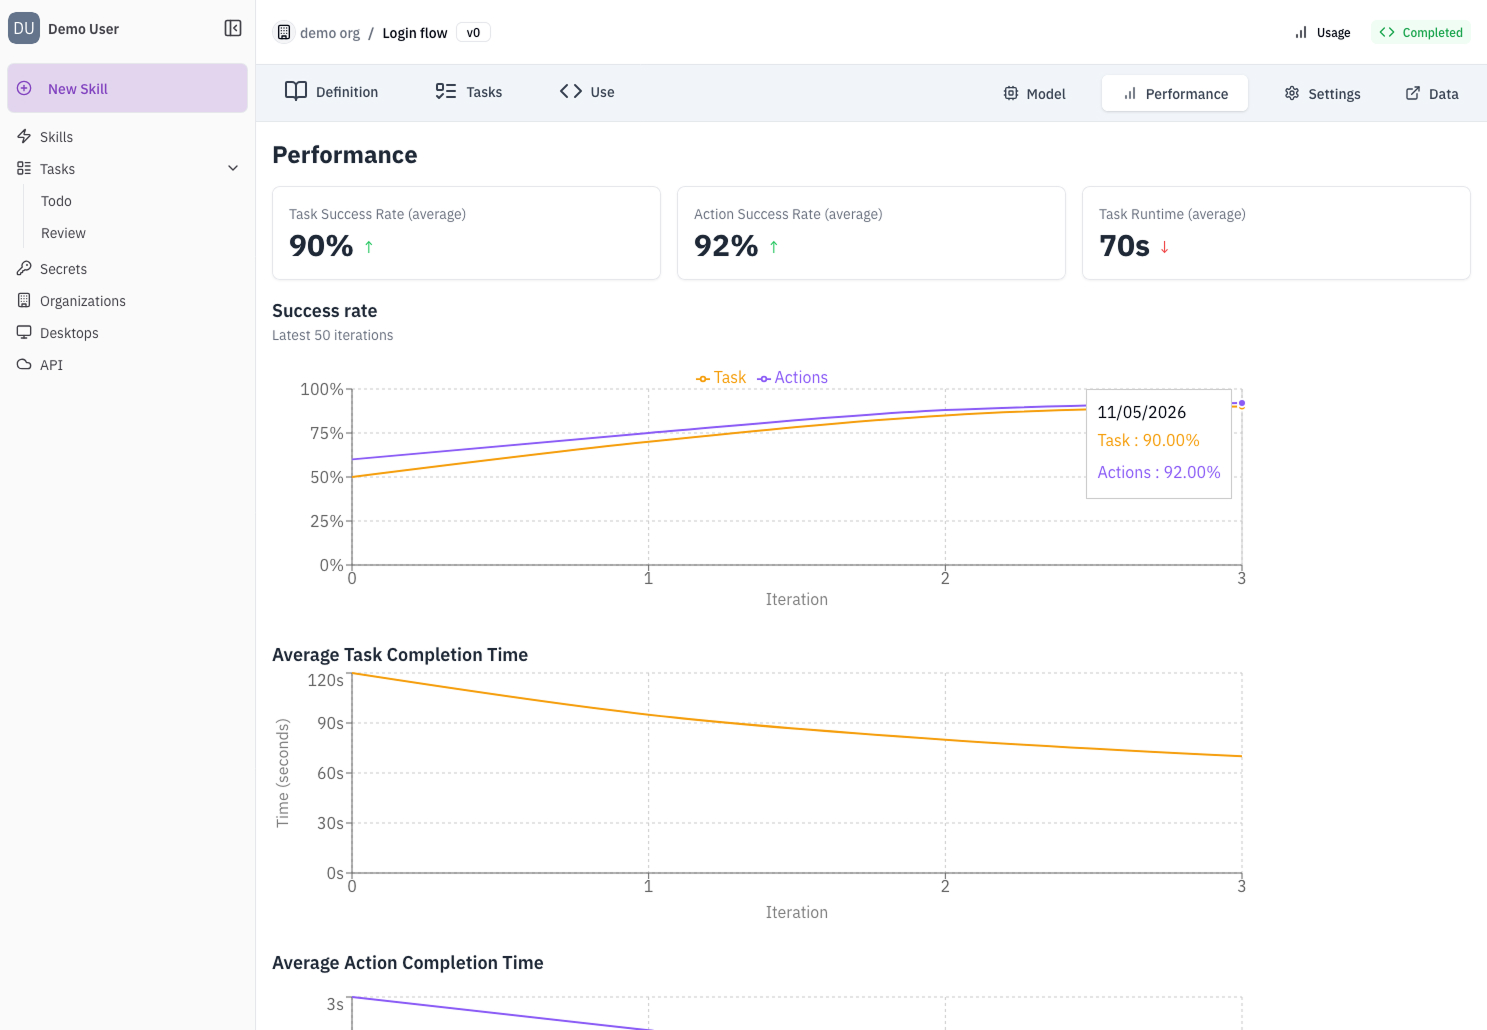
Task: Click the Usage bar chart icon
Action: pyautogui.click(x=1301, y=32)
